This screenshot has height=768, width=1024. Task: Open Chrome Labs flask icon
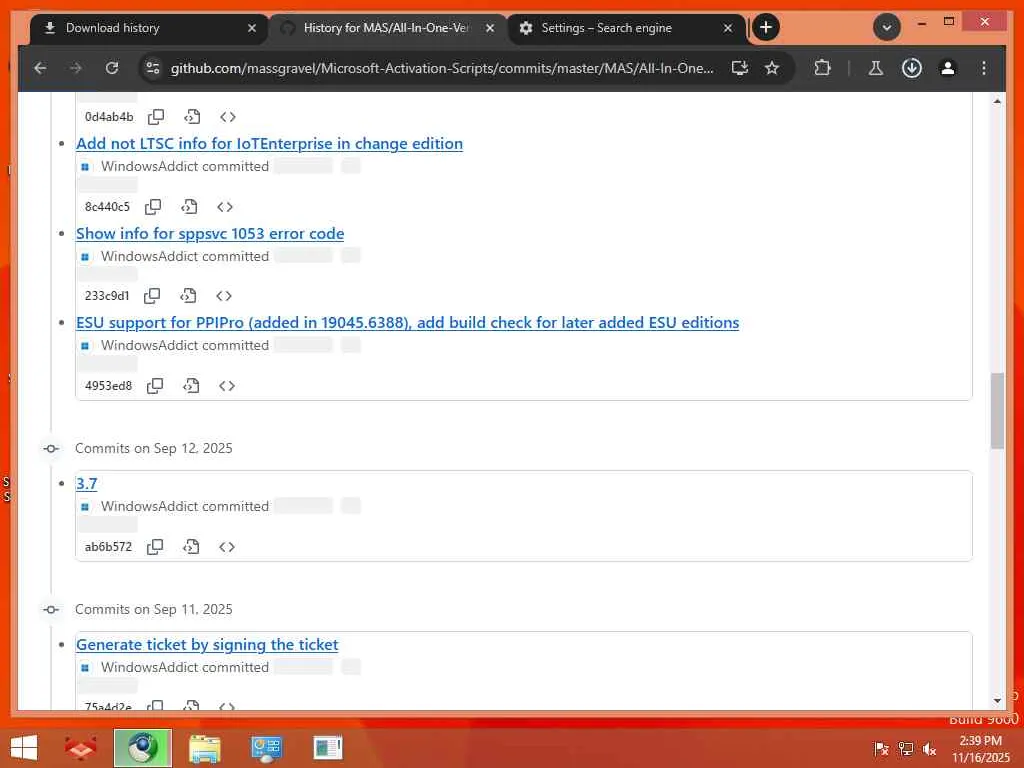click(x=876, y=68)
